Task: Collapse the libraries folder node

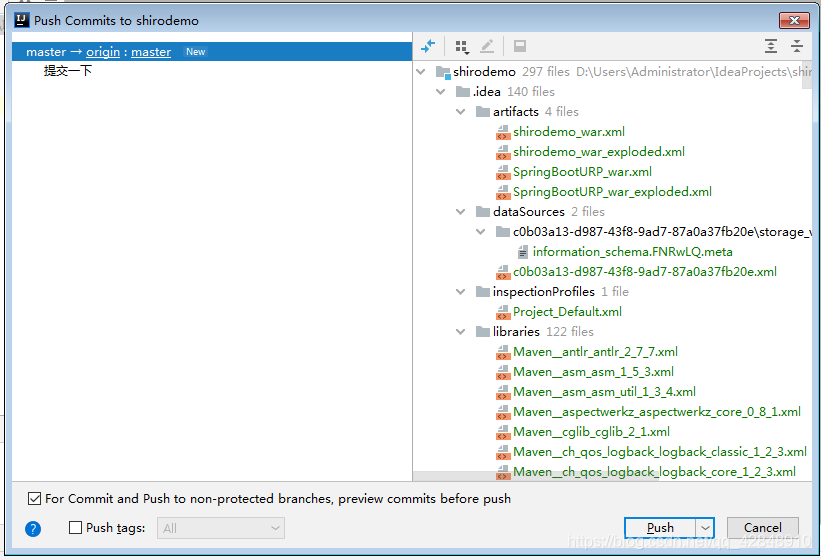Action: [x=461, y=331]
